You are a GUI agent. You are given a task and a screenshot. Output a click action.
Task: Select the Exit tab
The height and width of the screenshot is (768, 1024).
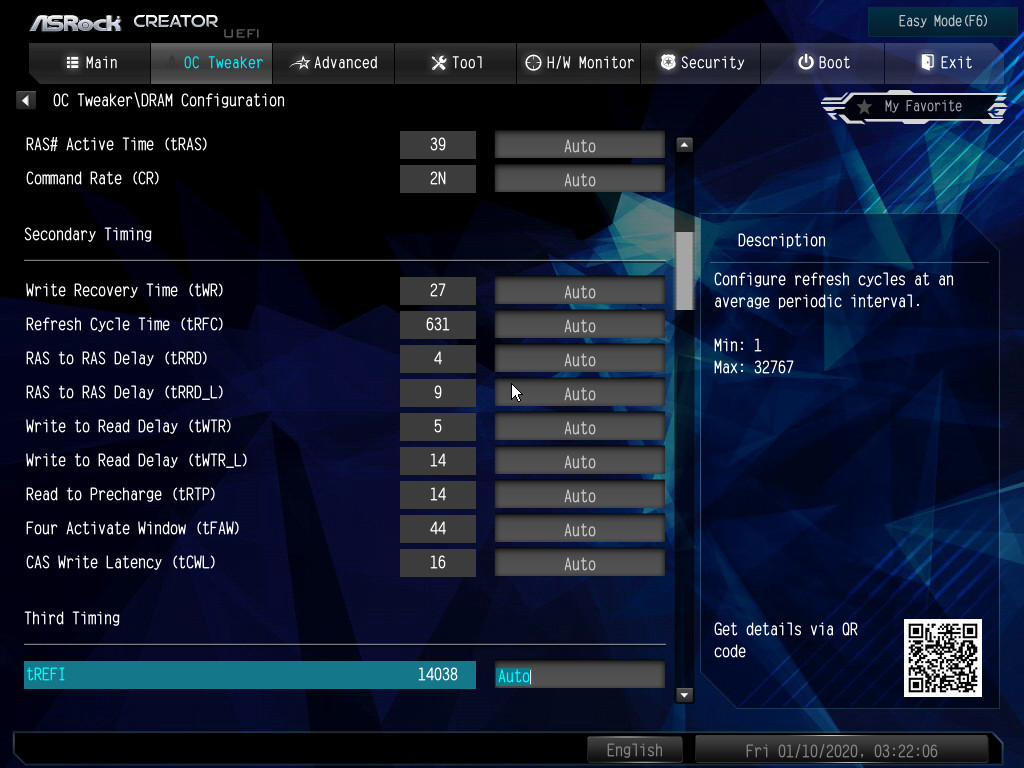945,63
